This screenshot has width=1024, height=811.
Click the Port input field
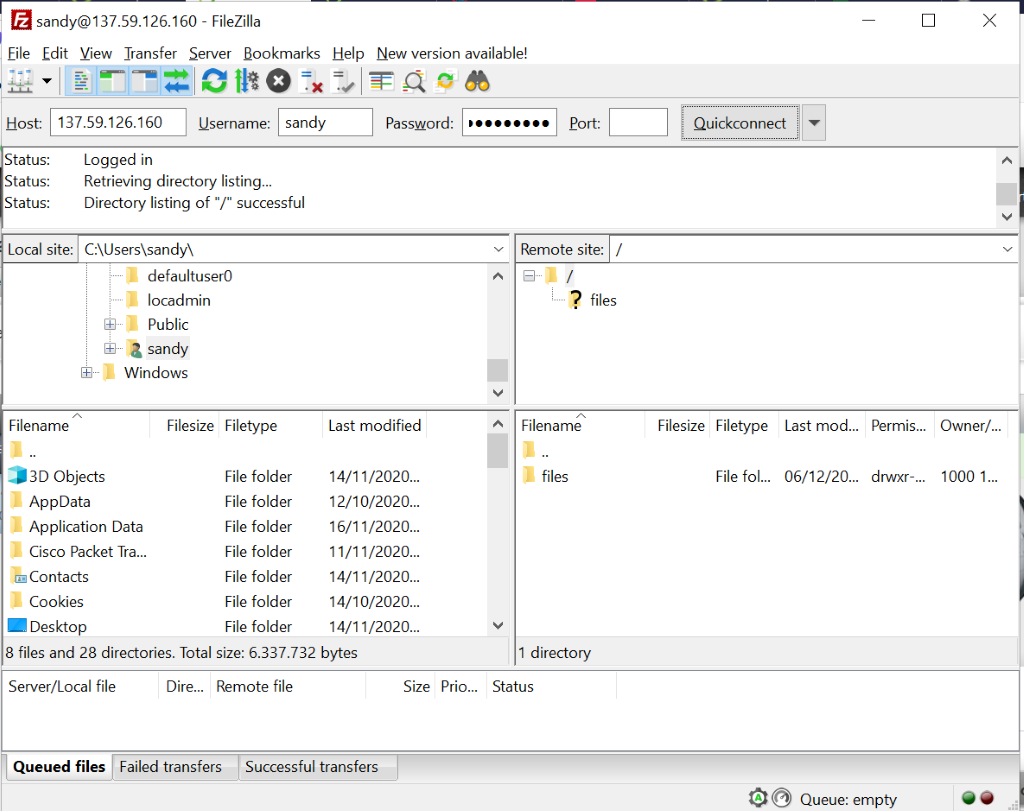[638, 123]
